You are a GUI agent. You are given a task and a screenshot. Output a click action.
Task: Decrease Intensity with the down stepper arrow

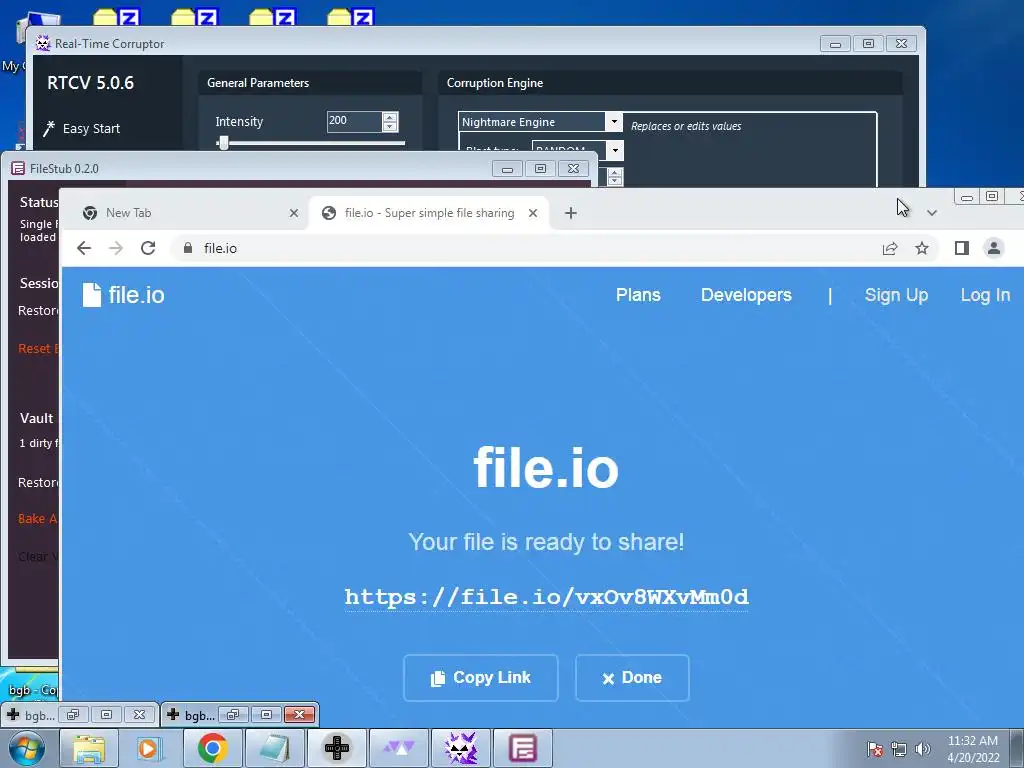pyautogui.click(x=390, y=126)
